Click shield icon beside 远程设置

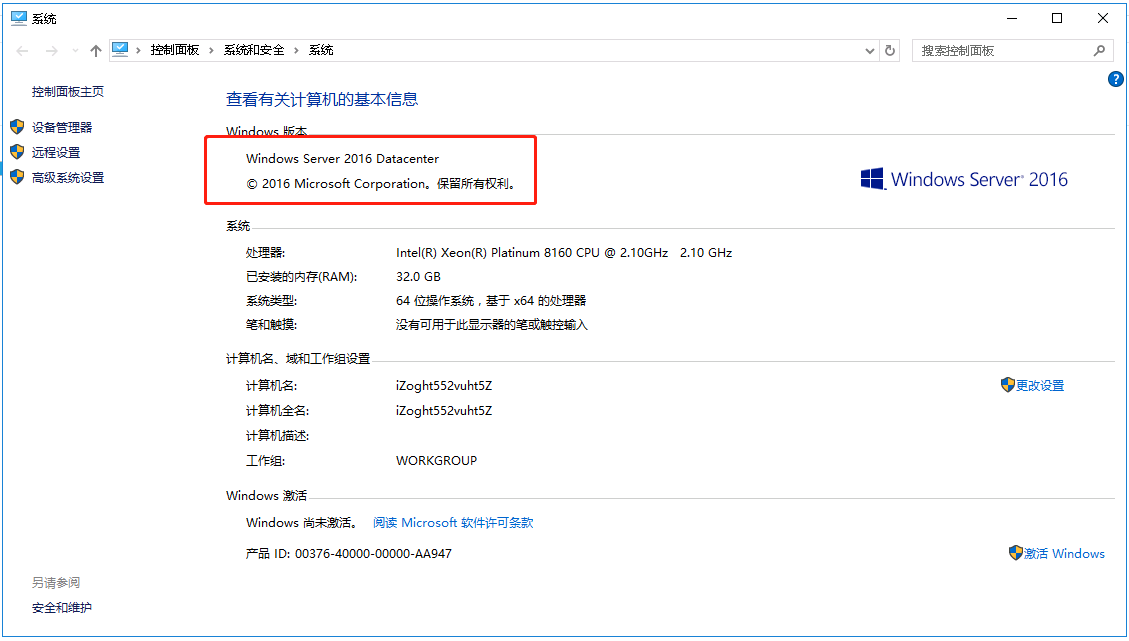(x=17, y=152)
